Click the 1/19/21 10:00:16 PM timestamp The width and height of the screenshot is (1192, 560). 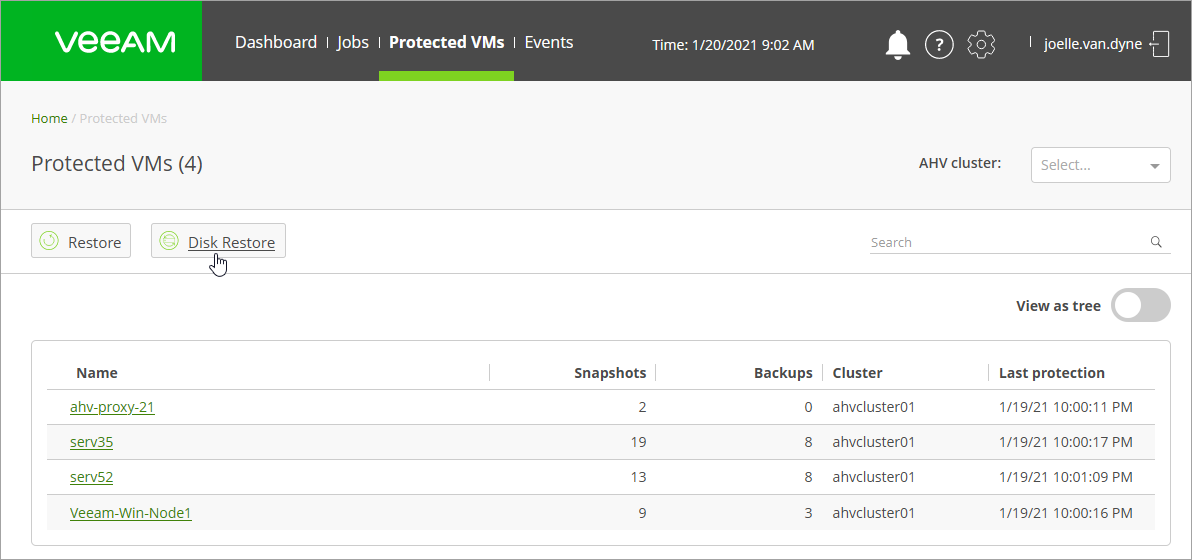[1066, 513]
